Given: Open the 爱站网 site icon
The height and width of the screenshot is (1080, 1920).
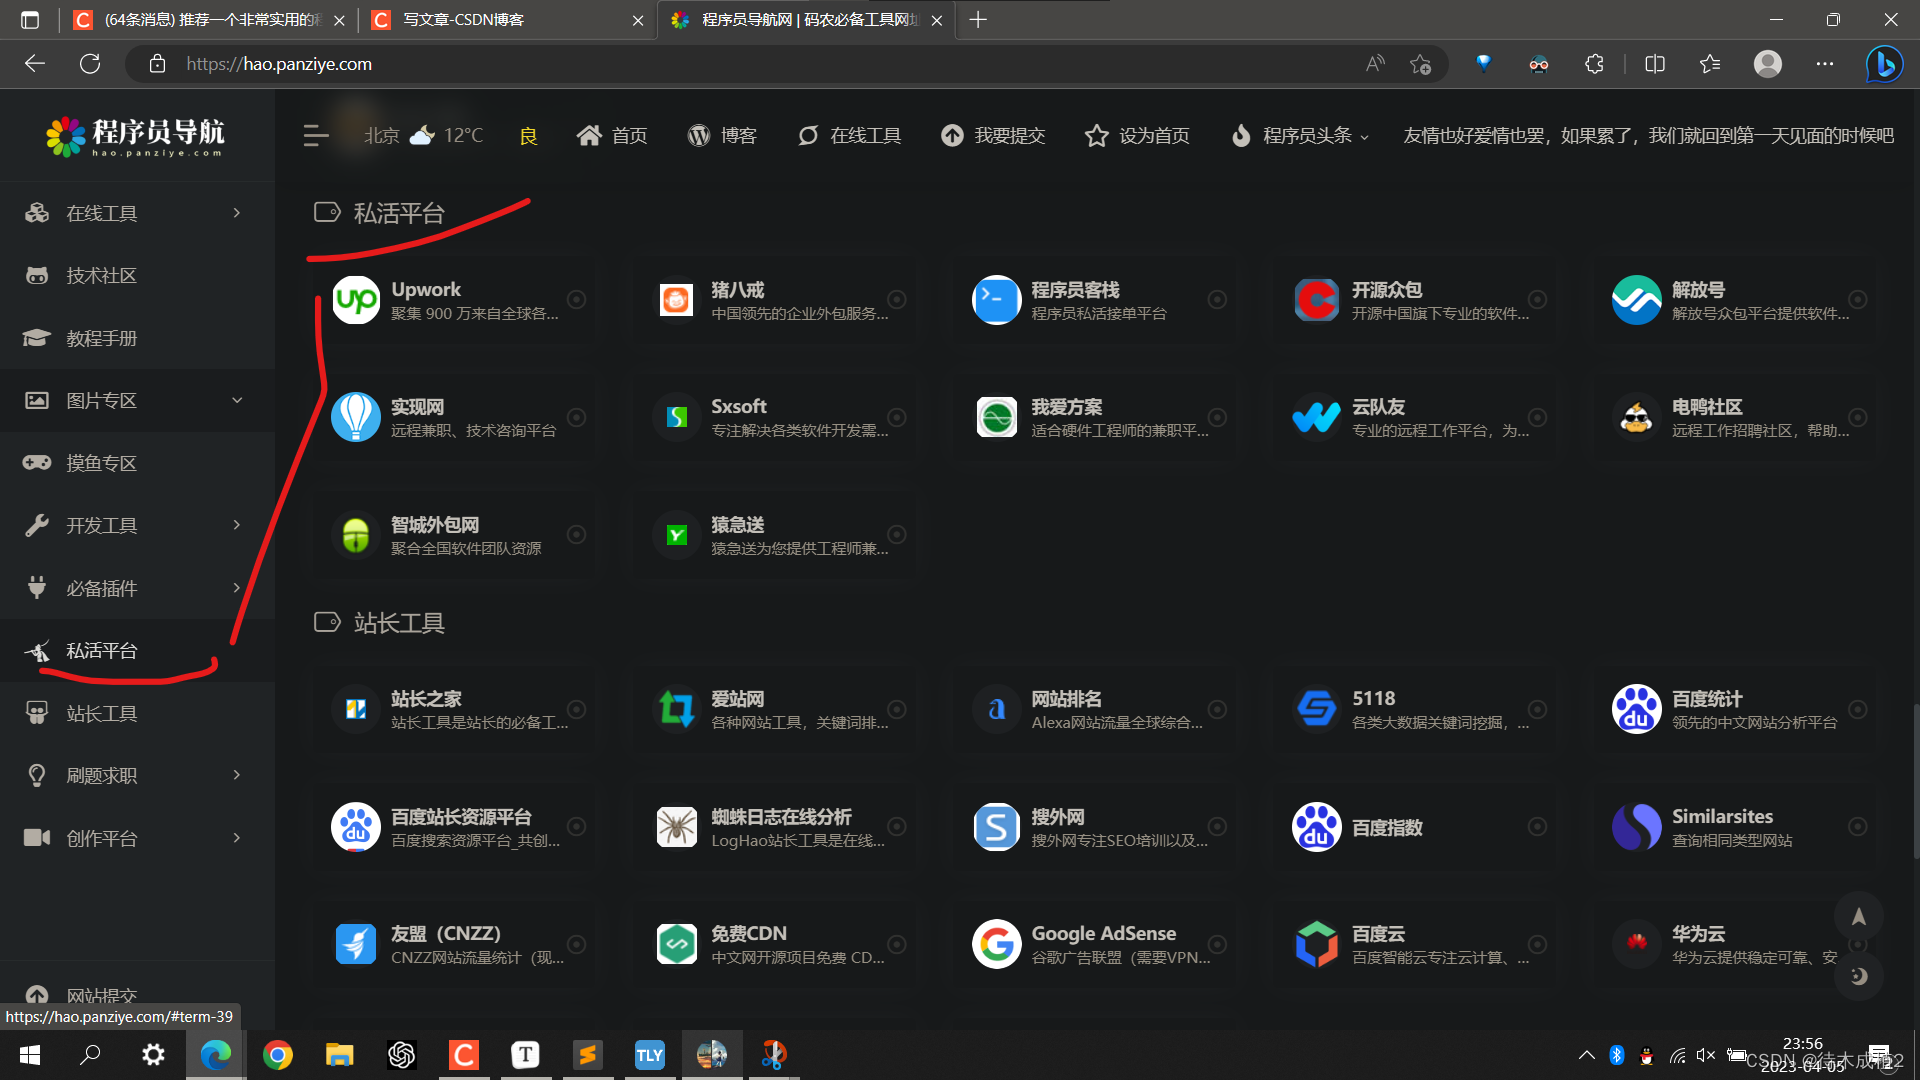Looking at the screenshot, I should pos(676,709).
